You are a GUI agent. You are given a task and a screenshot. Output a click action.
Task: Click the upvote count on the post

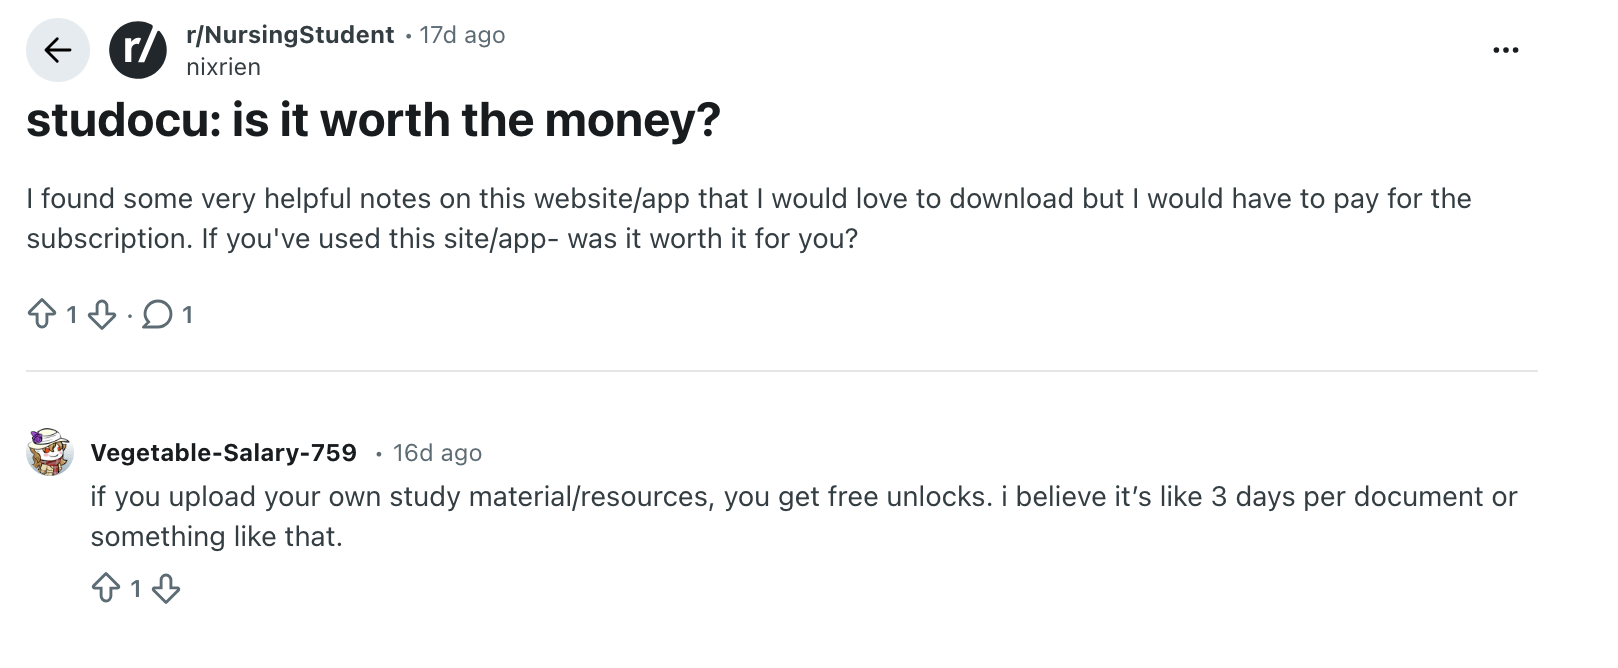[70, 314]
